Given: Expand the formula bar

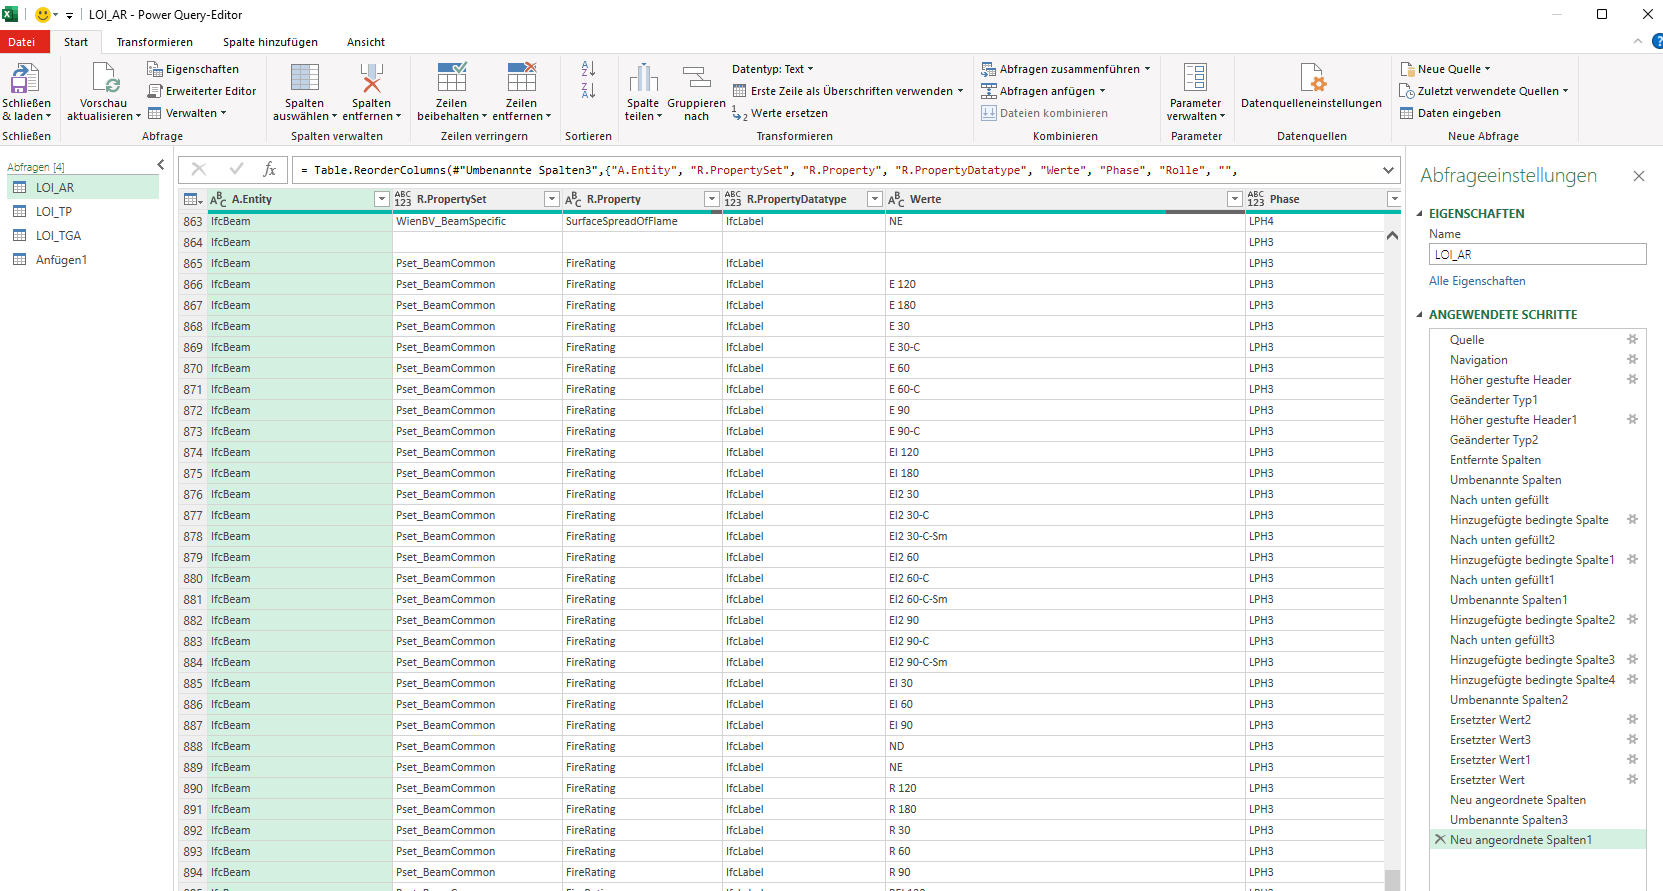Looking at the screenshot, I should pyautogui.click(x=1388, y=170).
